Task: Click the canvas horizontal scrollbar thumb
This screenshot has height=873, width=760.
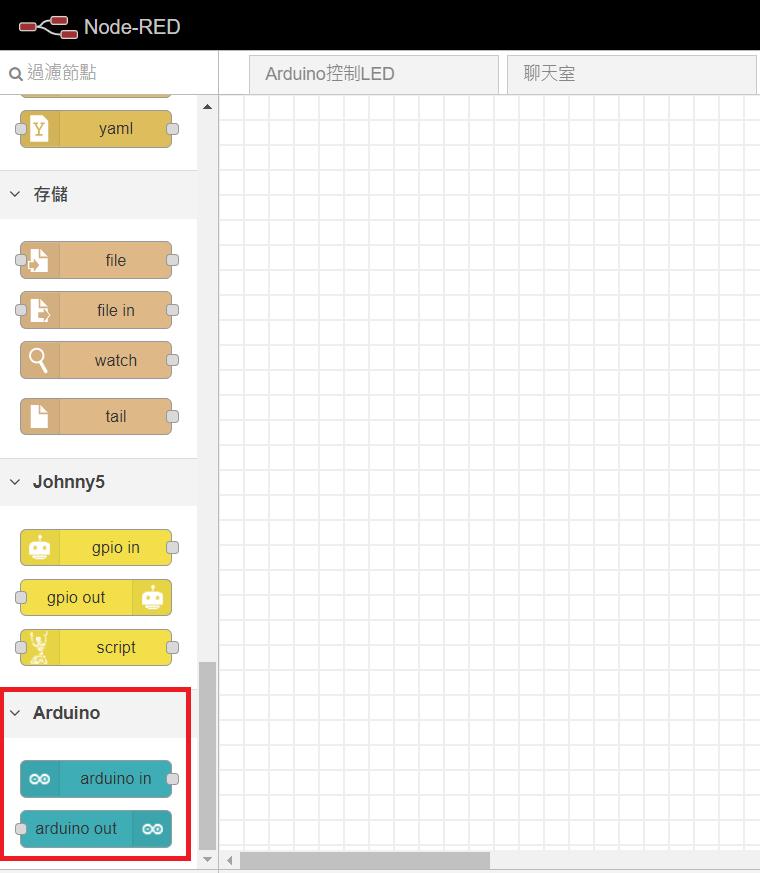Action: [365, 860]
